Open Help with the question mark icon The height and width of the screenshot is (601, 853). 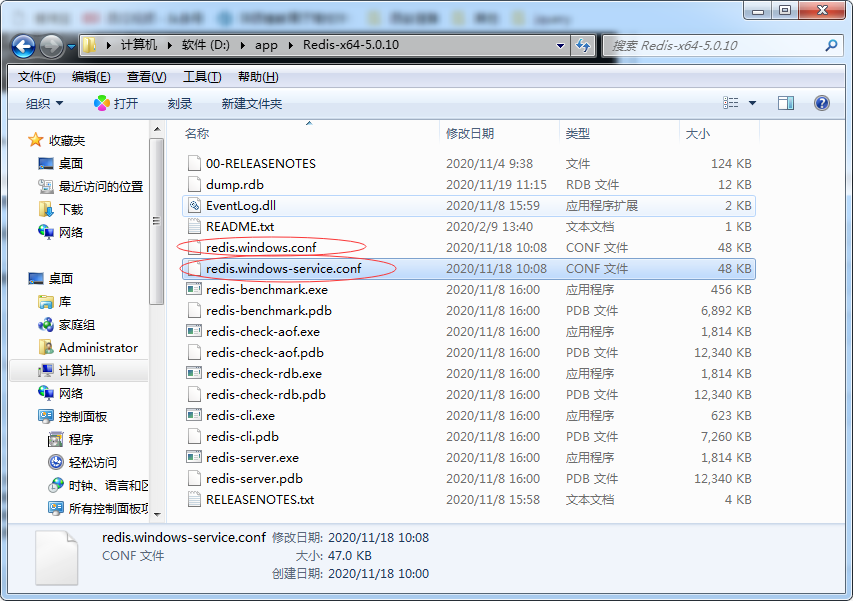821,103
